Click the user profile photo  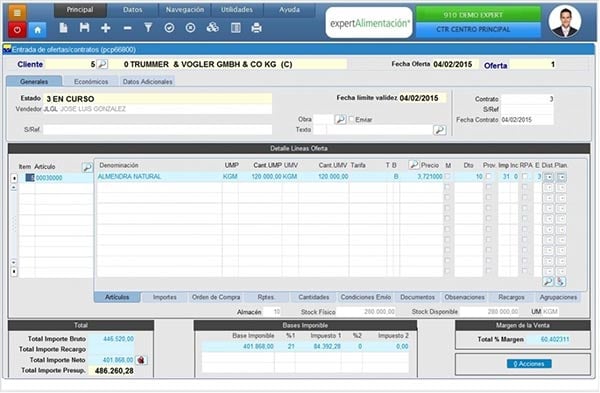point(565,21)
